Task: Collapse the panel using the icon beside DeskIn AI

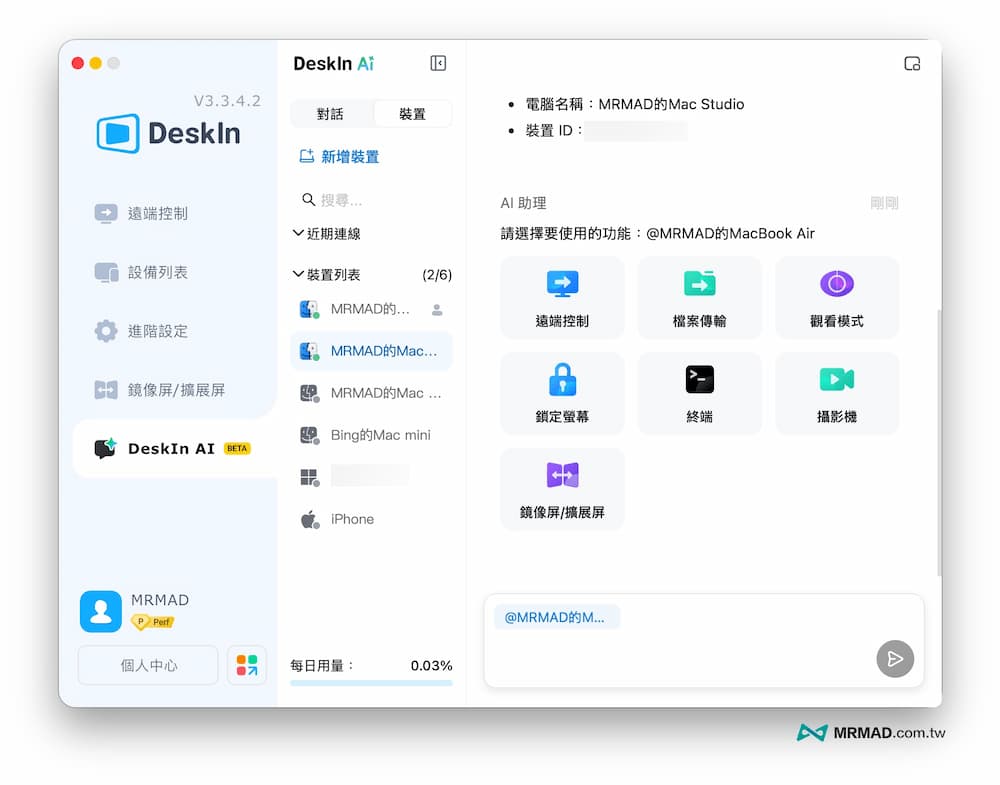Action: 437,62
